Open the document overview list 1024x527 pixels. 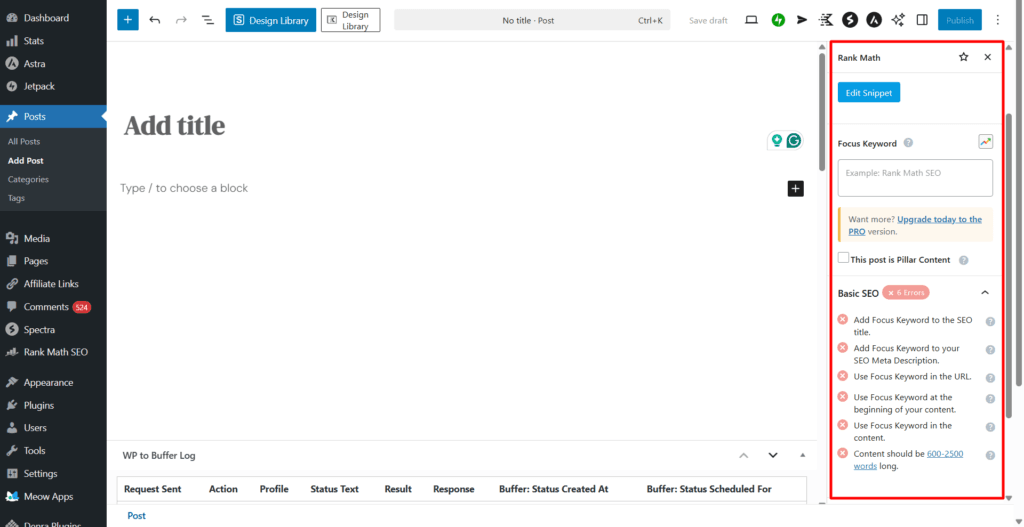(208, 20)
